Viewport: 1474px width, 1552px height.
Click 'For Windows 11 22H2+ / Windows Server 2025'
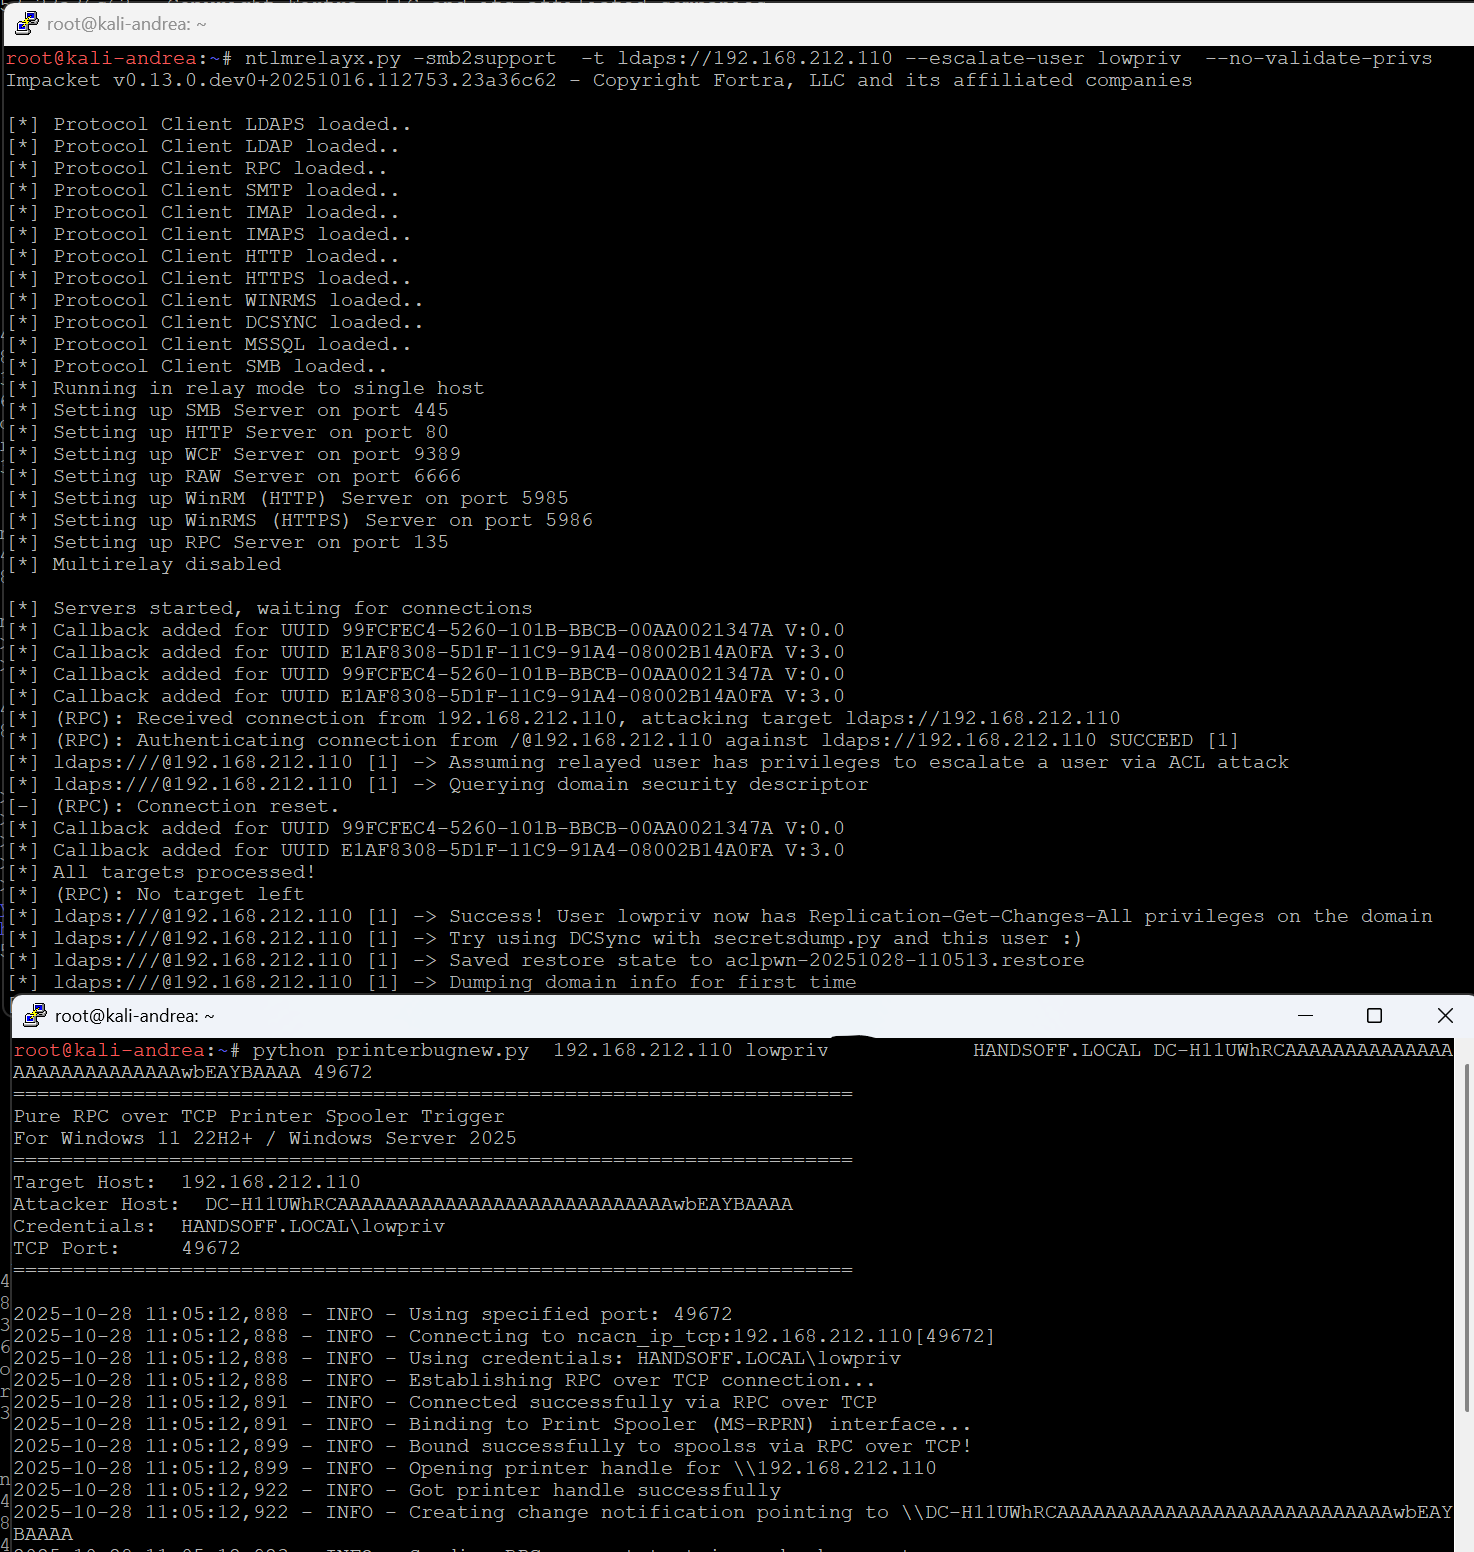265,1138
